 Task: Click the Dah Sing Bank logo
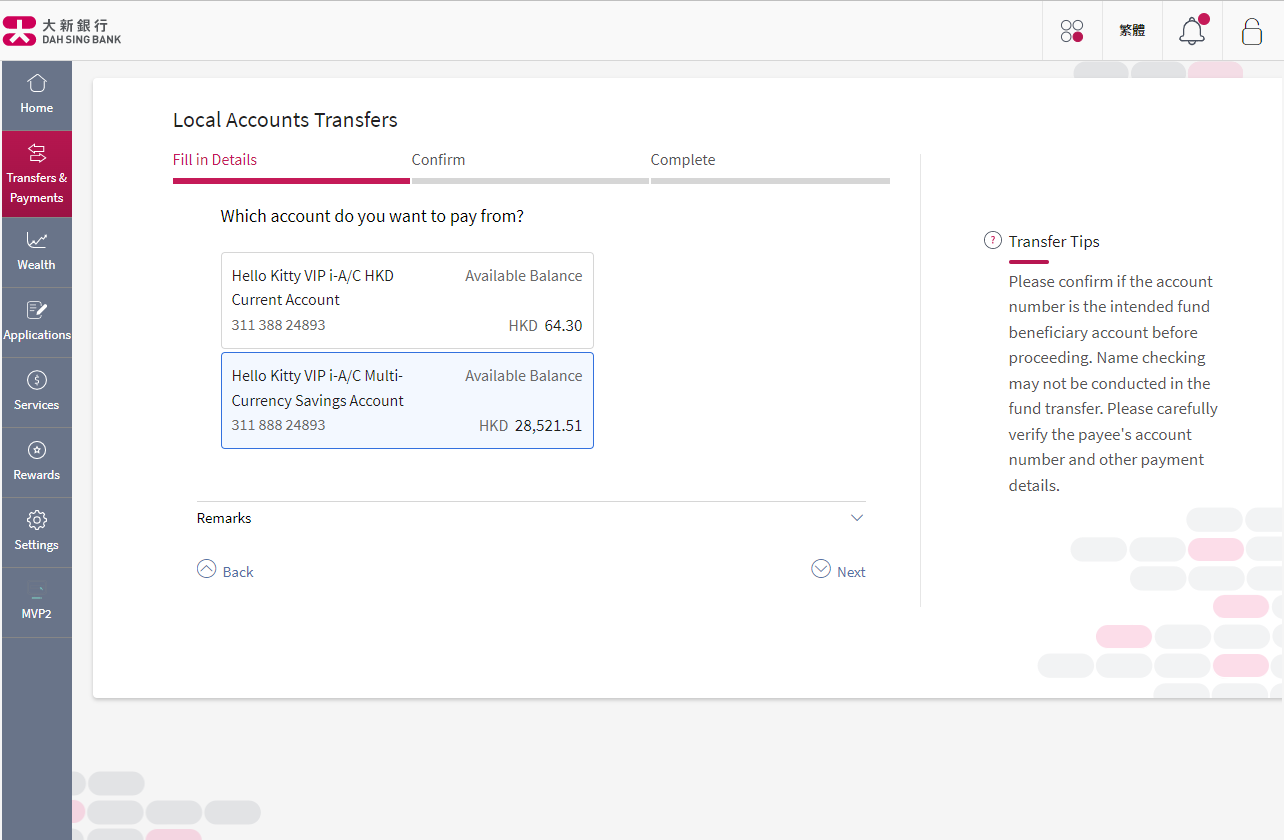click(62, 31)
